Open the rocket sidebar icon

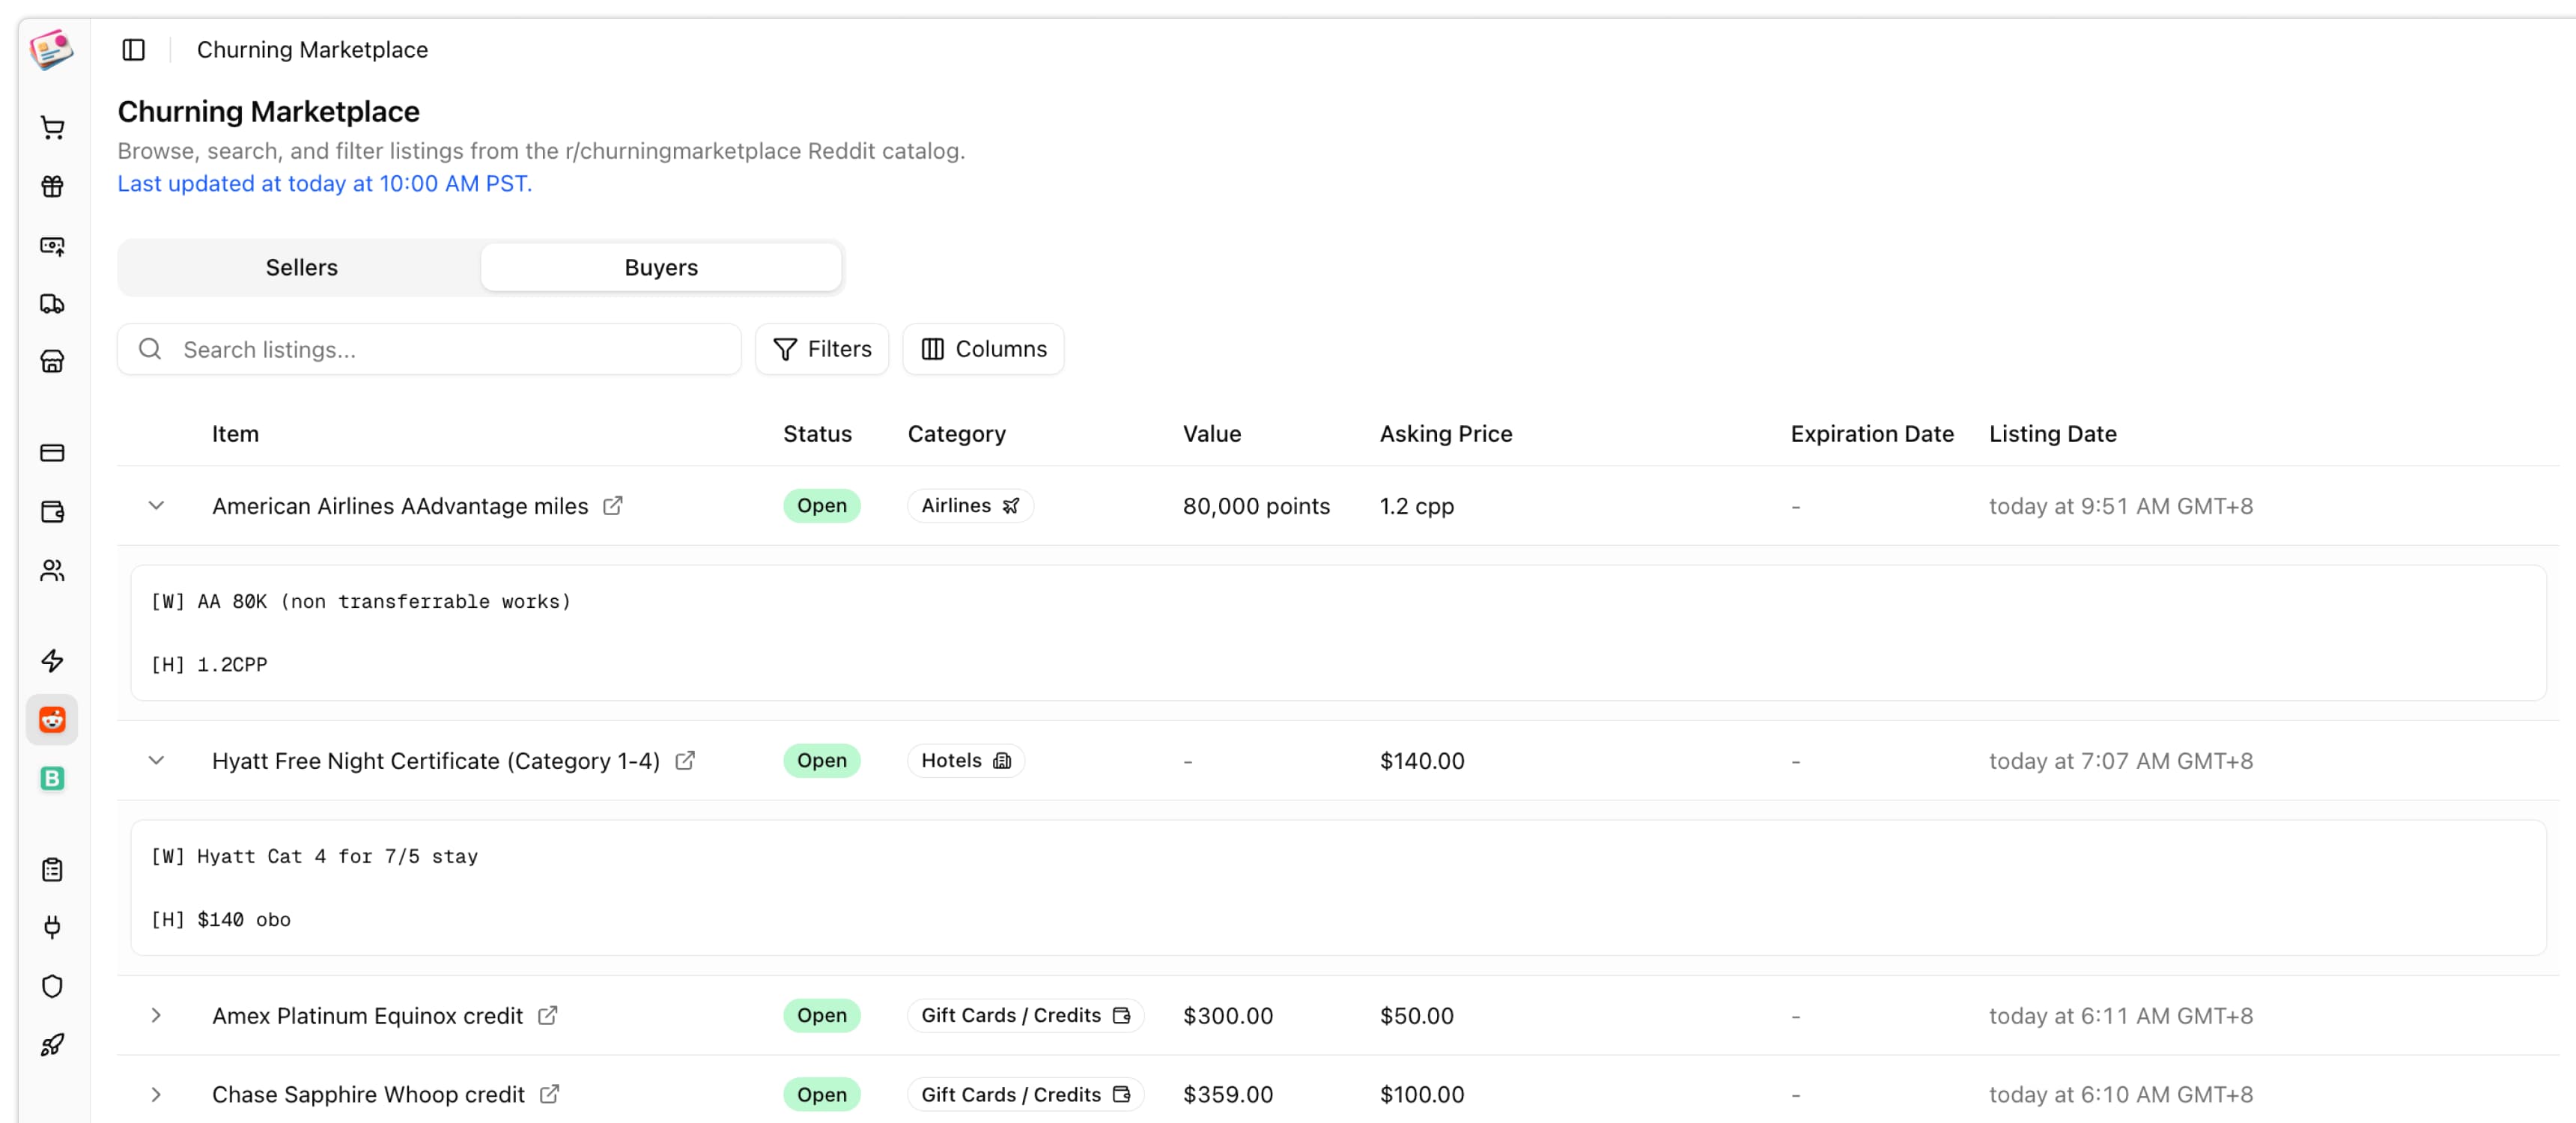pos(52,1045)
